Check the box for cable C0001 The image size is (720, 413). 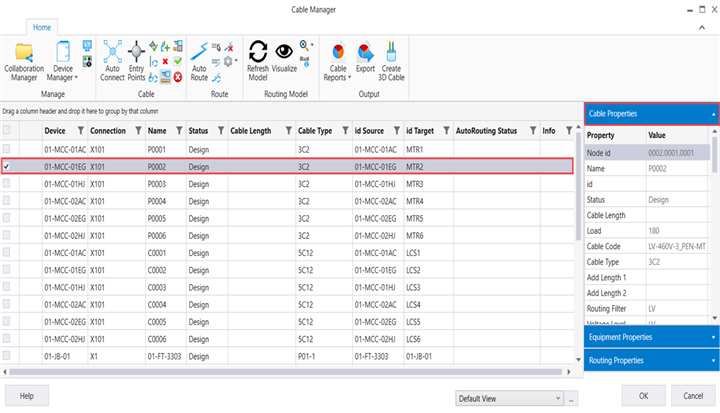click(x=6, y=252)
